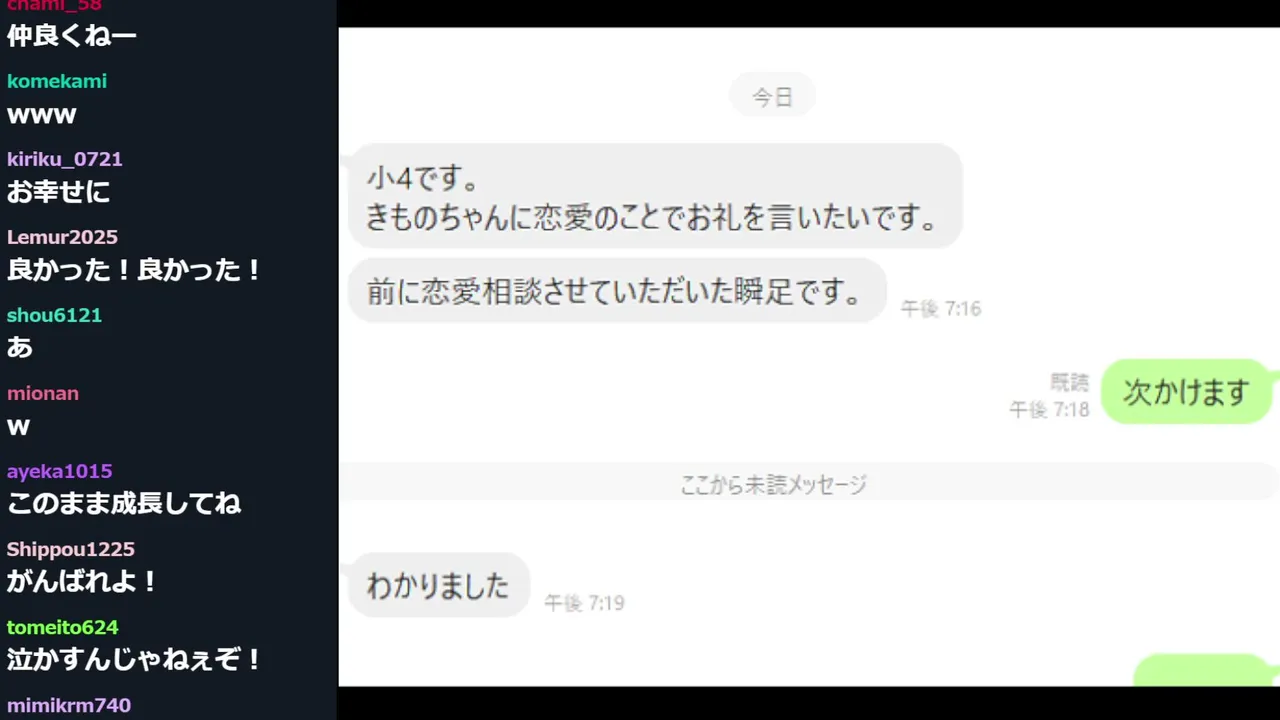This screenshot has width=1280, height=720.
Task: Open shou6121's profile name
Action: point(55,316)
